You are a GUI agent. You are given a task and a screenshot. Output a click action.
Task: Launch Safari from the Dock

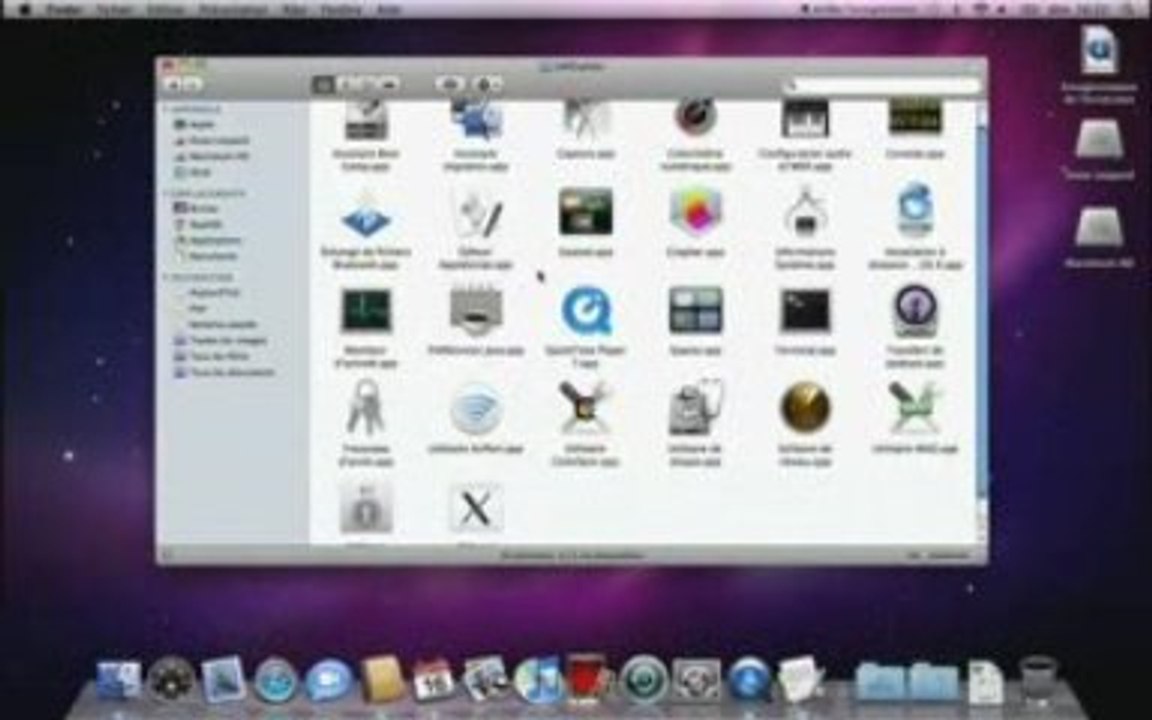tap(276, 680)
